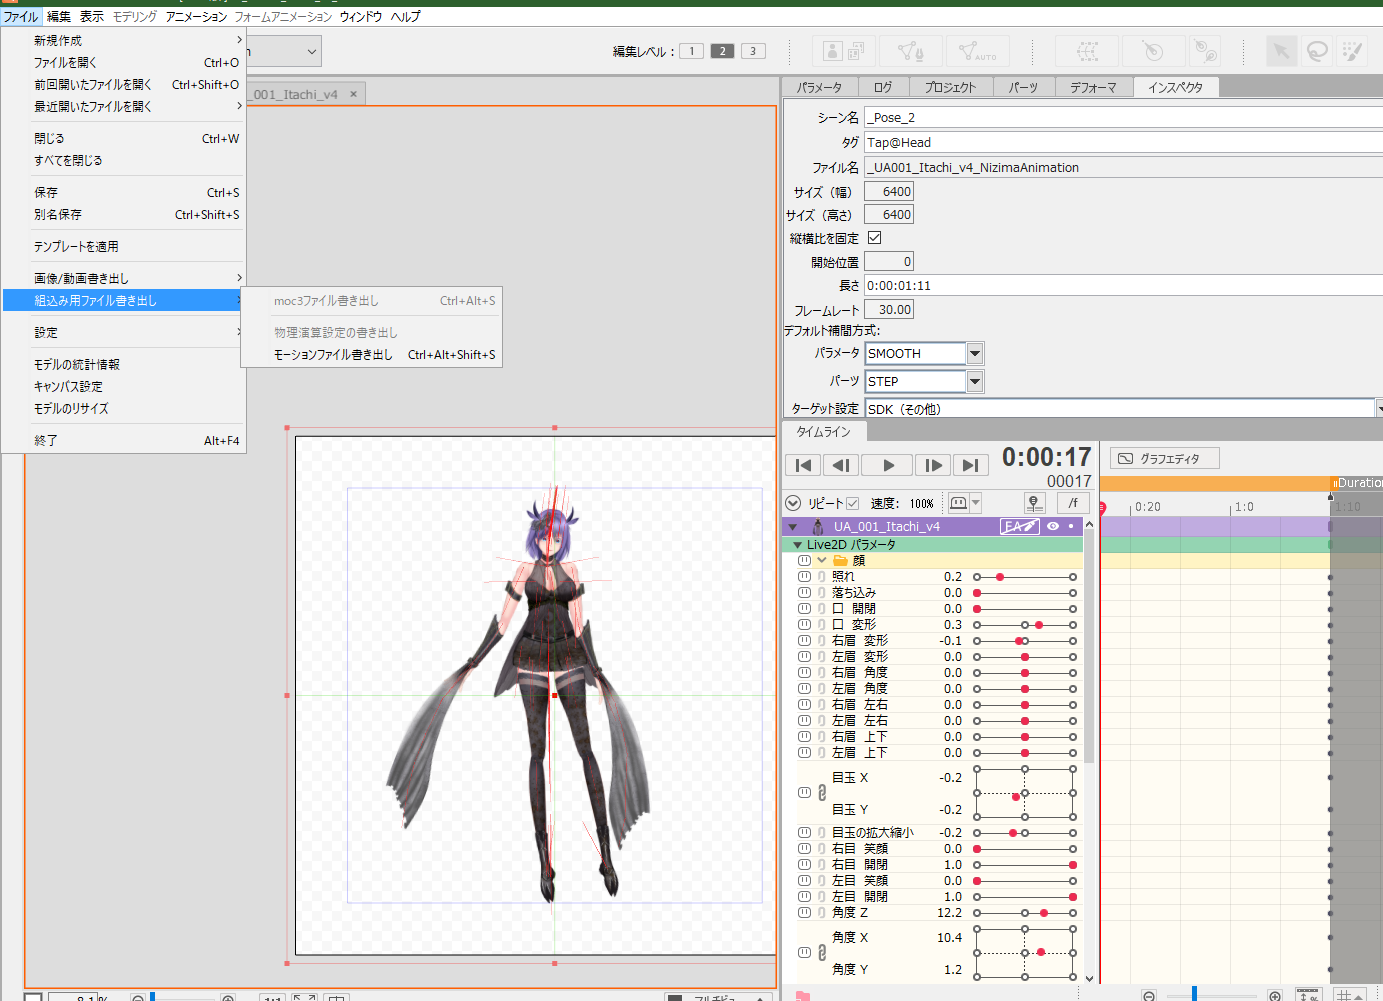This screenshot has height=1001, width=1383.
Task: Click the 角度 Z parameter slider
Action: click(x=1025, y=913)
